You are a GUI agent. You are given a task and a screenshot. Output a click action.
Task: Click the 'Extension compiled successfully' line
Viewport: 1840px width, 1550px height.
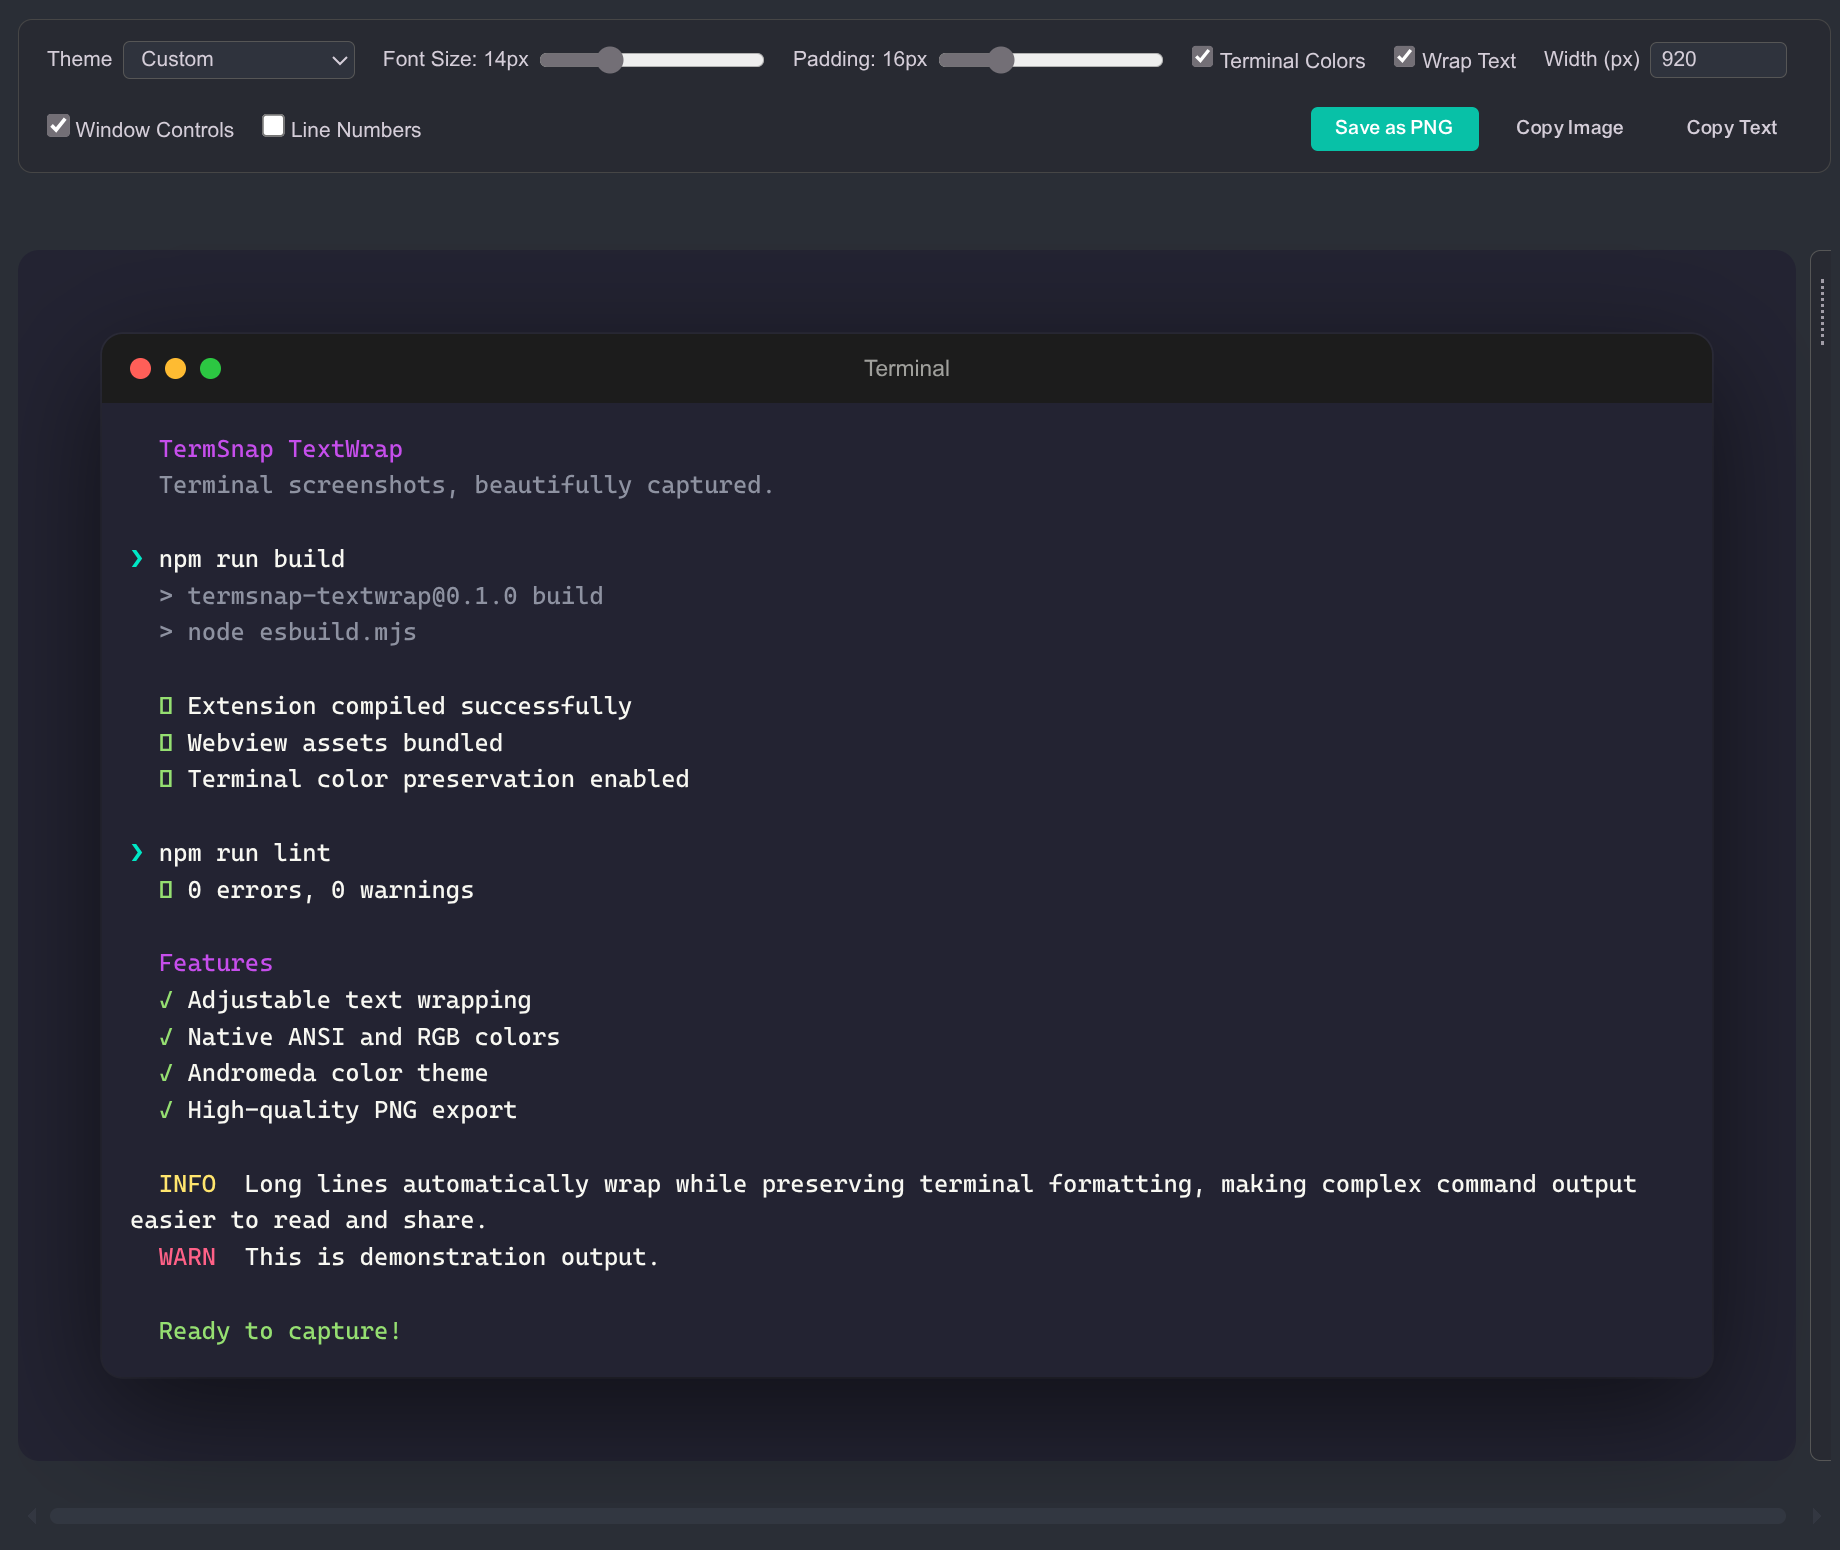(x=410, y=706)
